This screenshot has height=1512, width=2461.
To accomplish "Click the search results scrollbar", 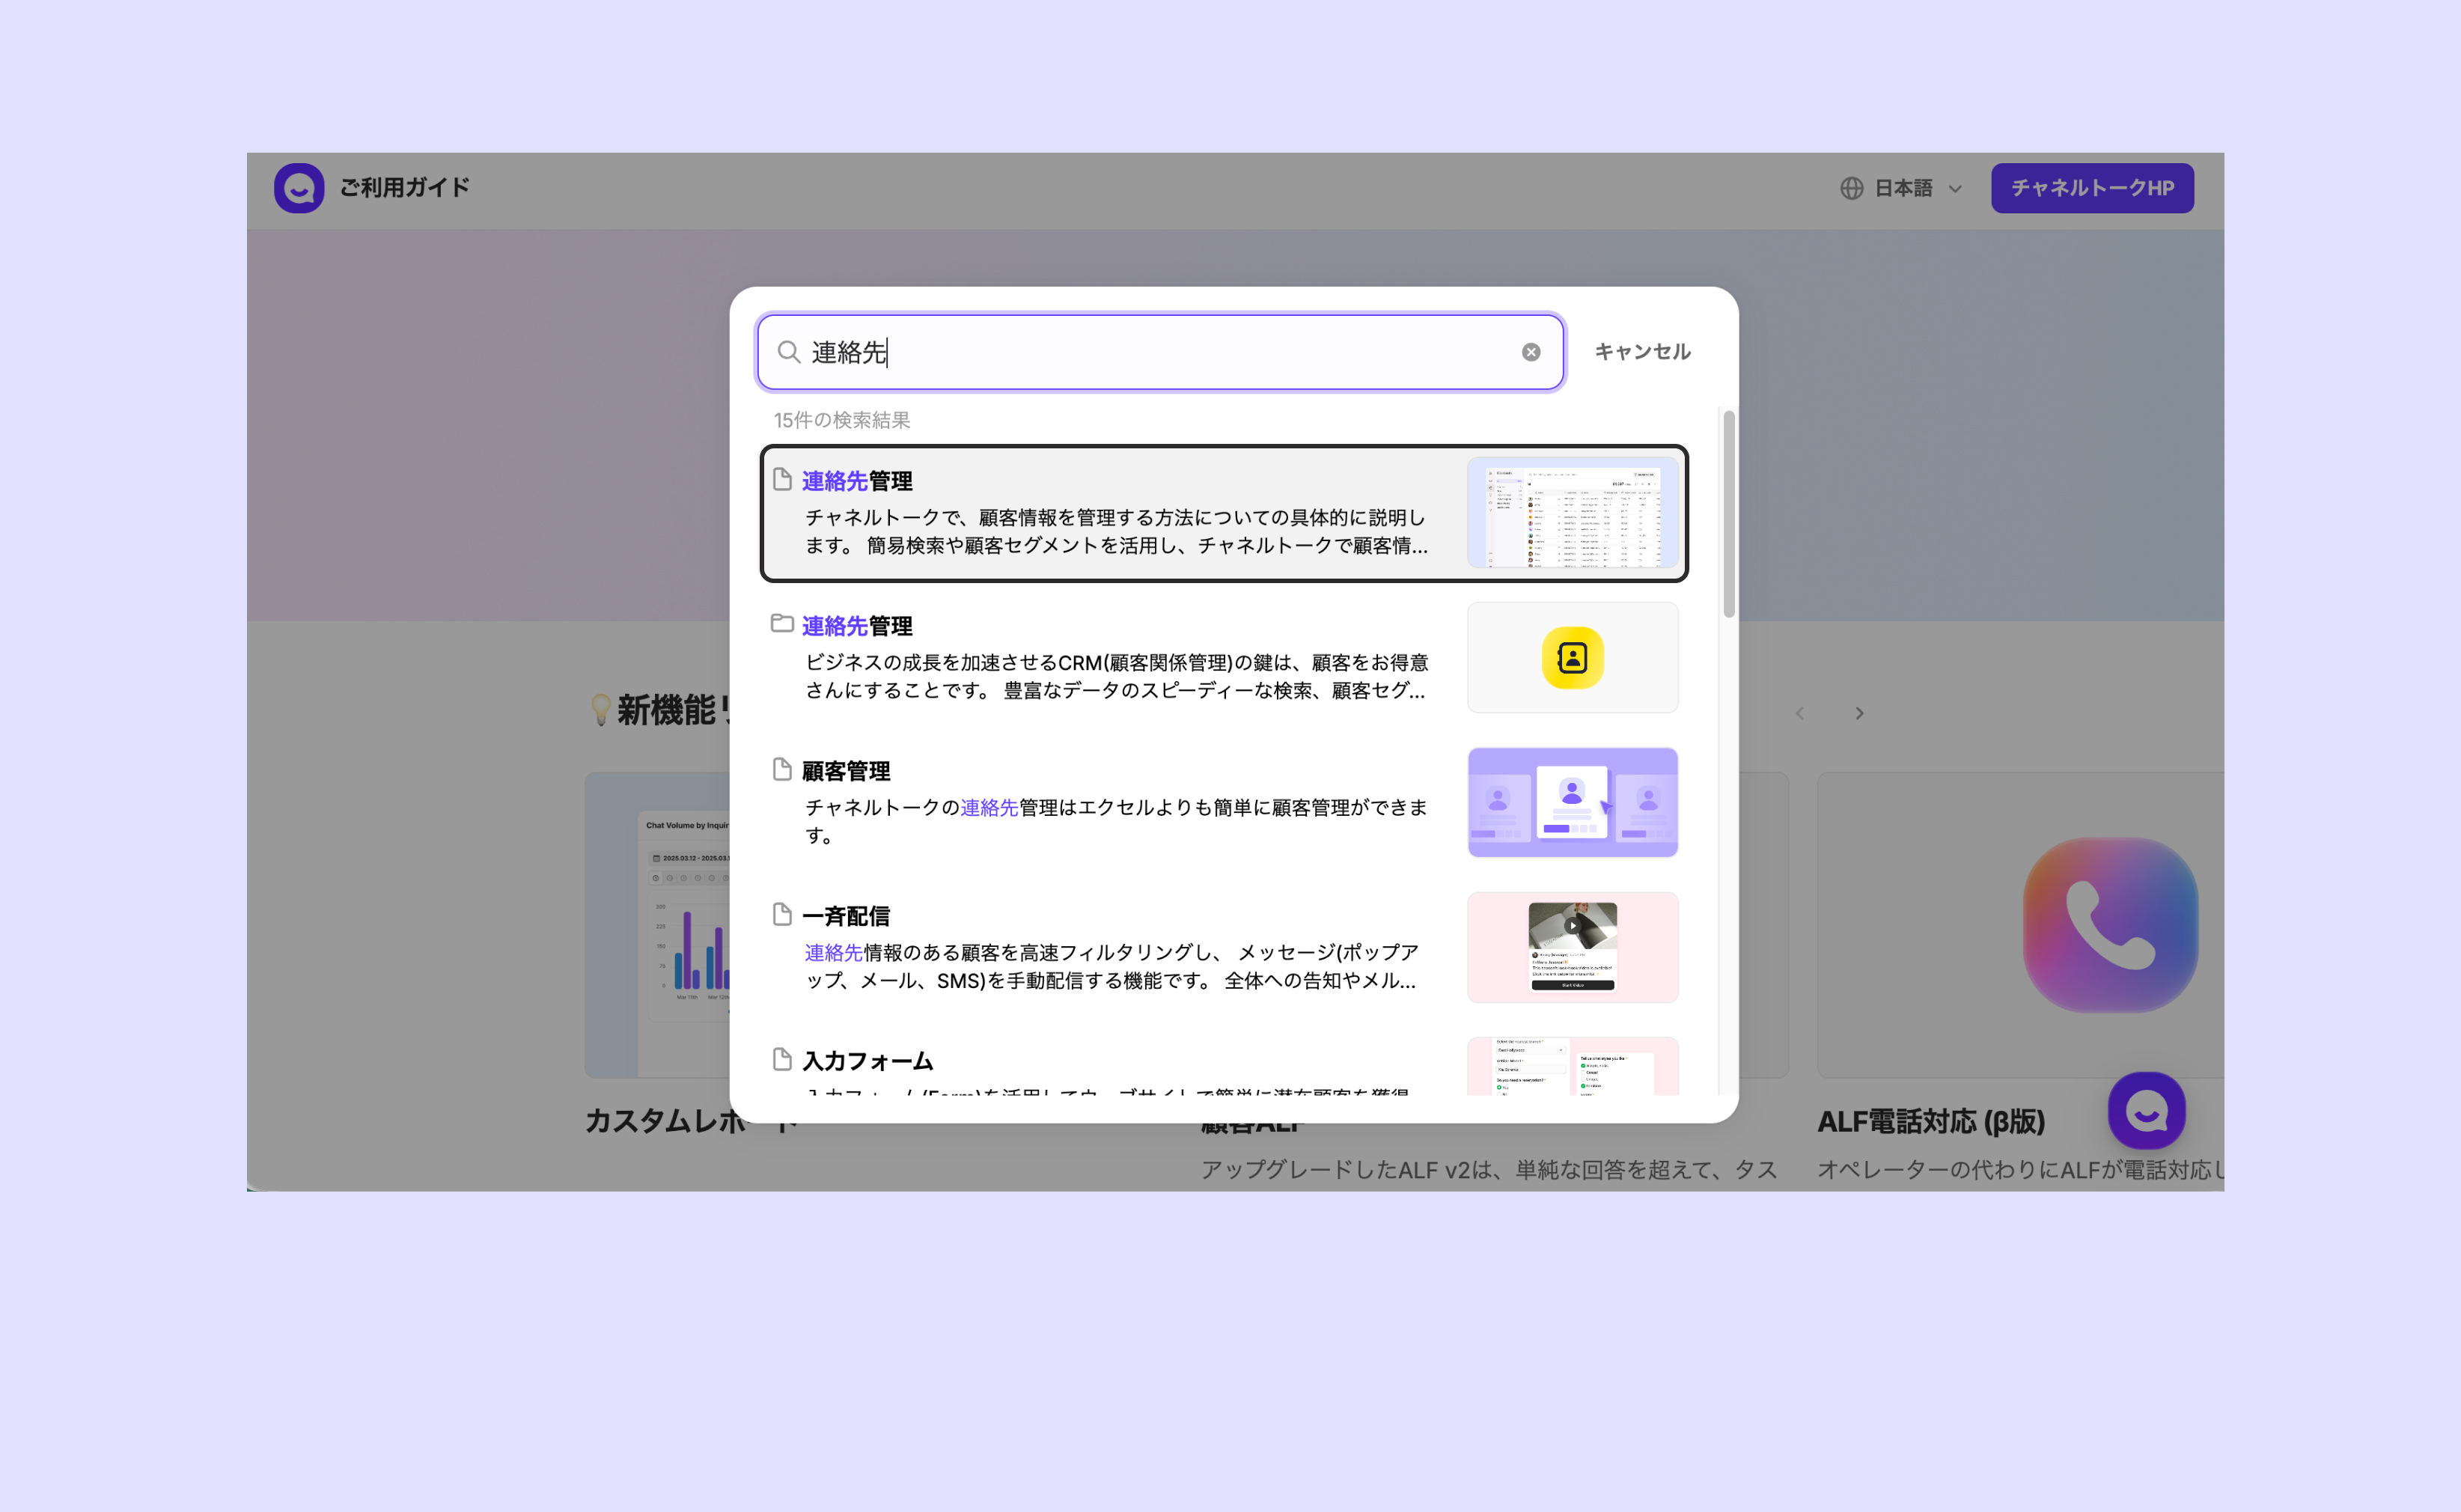I will [x=1728, y=514].
